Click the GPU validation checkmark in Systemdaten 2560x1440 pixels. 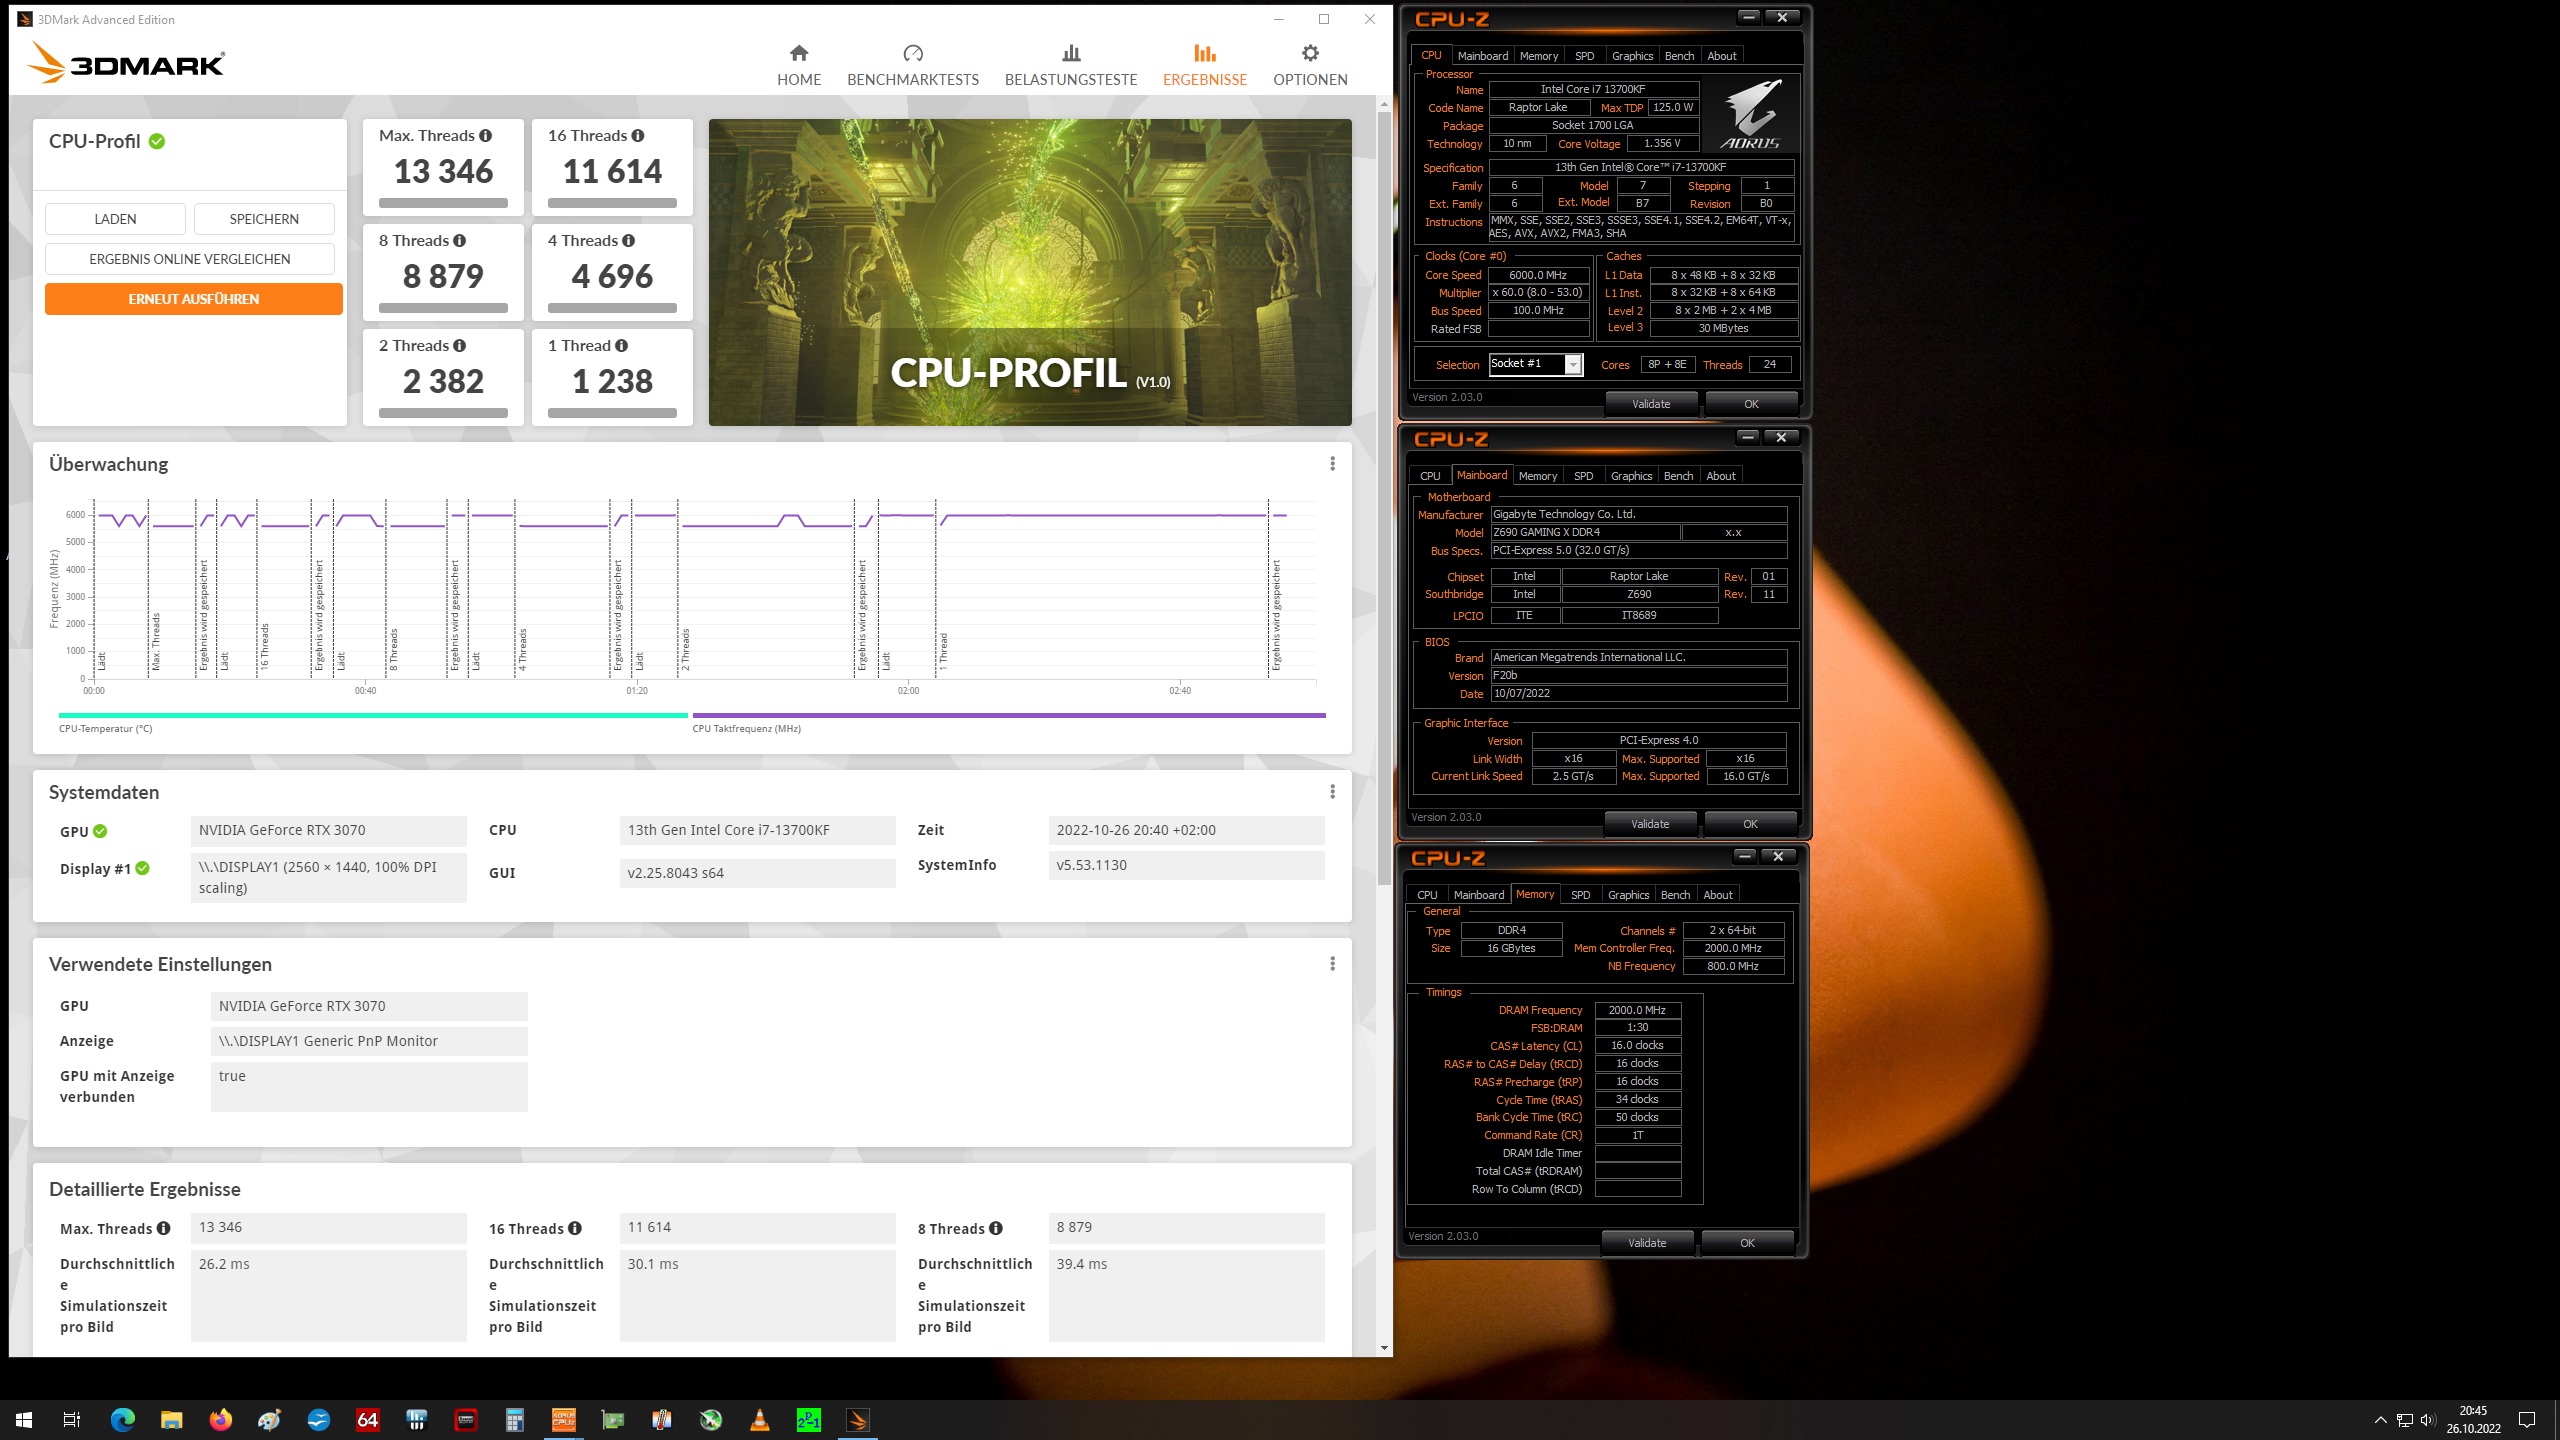[x=100, y=831]
